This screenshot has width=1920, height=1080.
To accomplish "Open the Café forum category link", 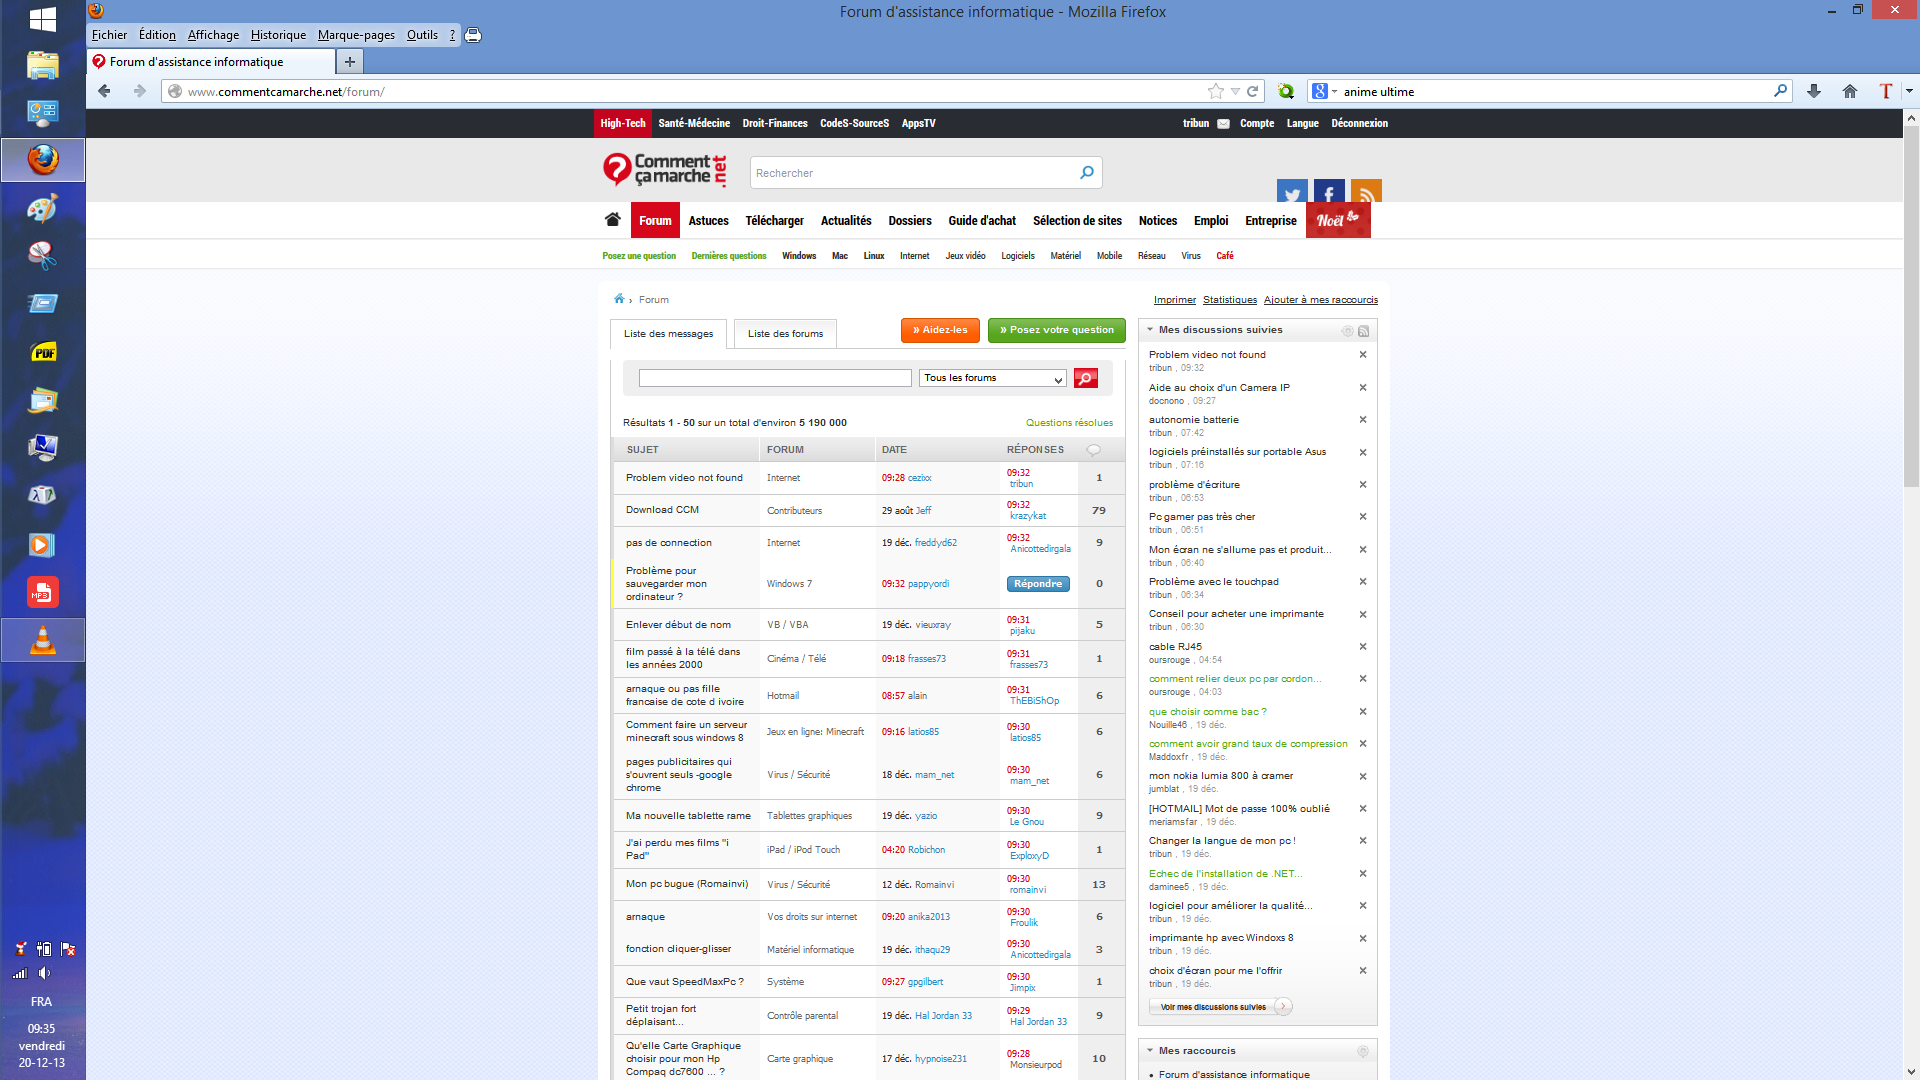I will (x=1224, y=256).
